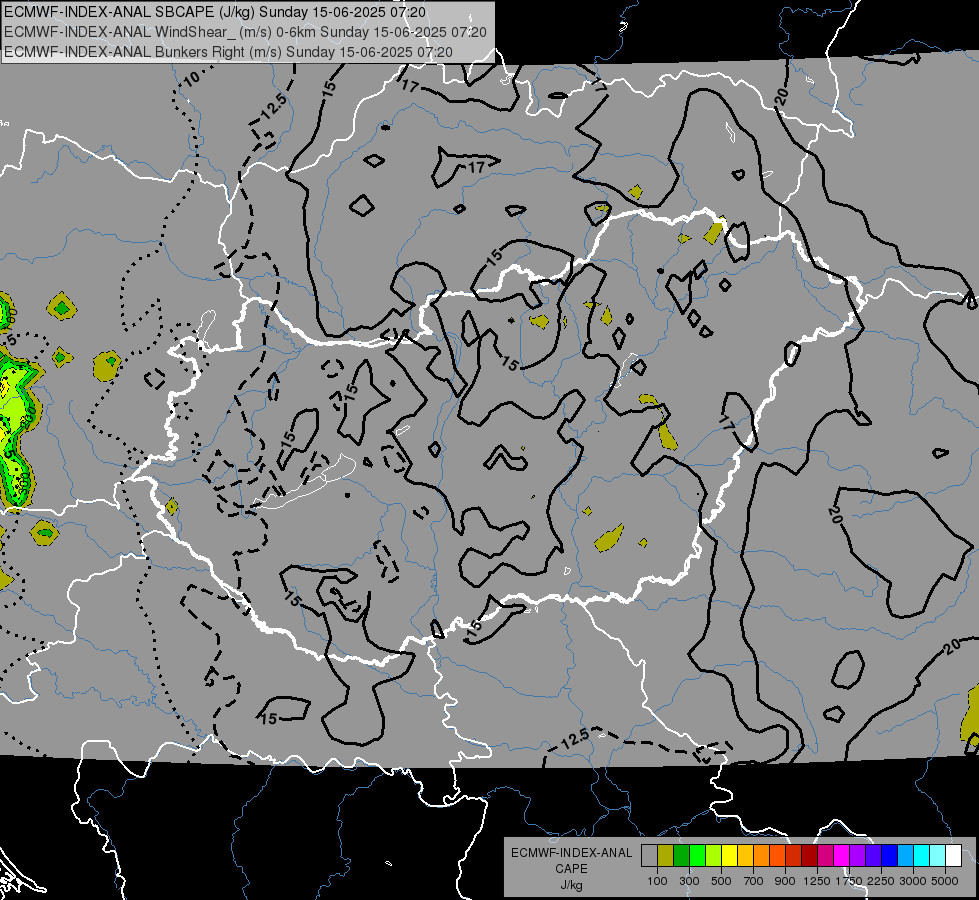
Task: Select the bright green legend swatch
Action: point(697,855)
